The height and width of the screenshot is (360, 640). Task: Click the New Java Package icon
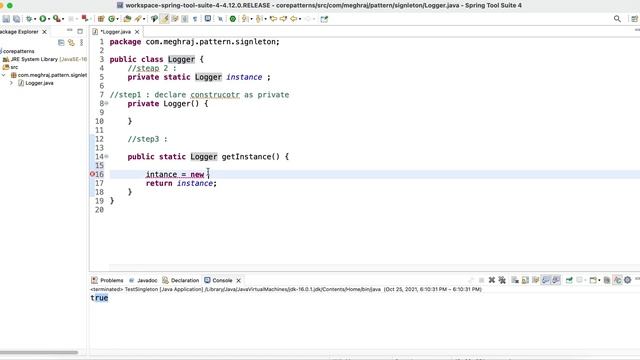101,19
